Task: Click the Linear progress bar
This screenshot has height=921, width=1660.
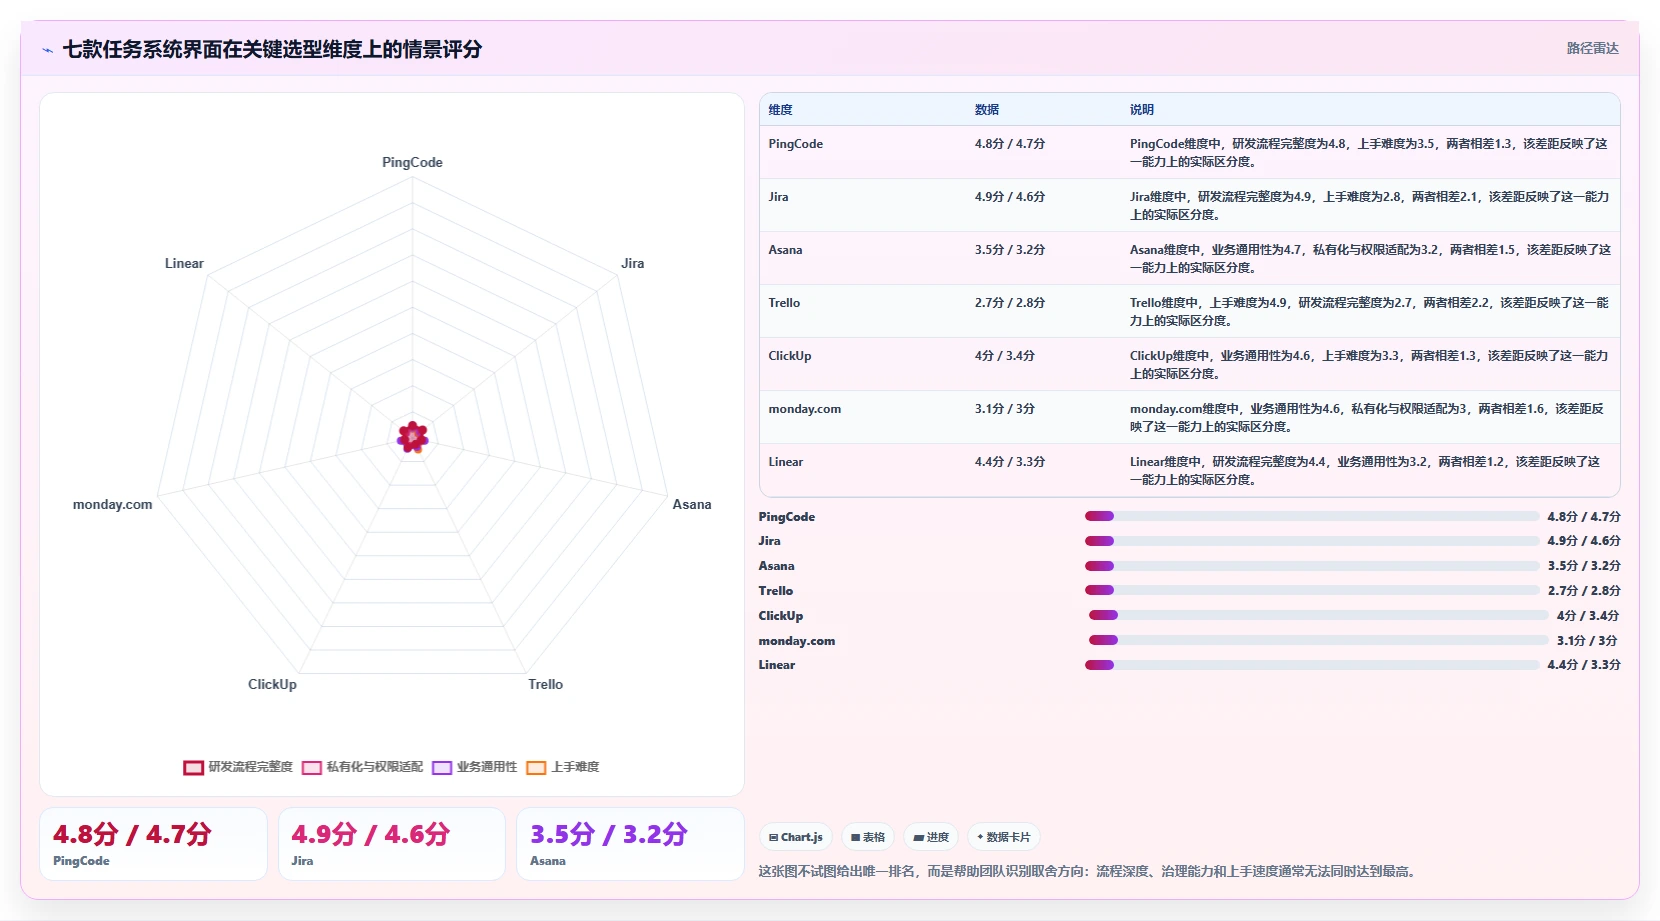Action: [x=1312, y=665]
